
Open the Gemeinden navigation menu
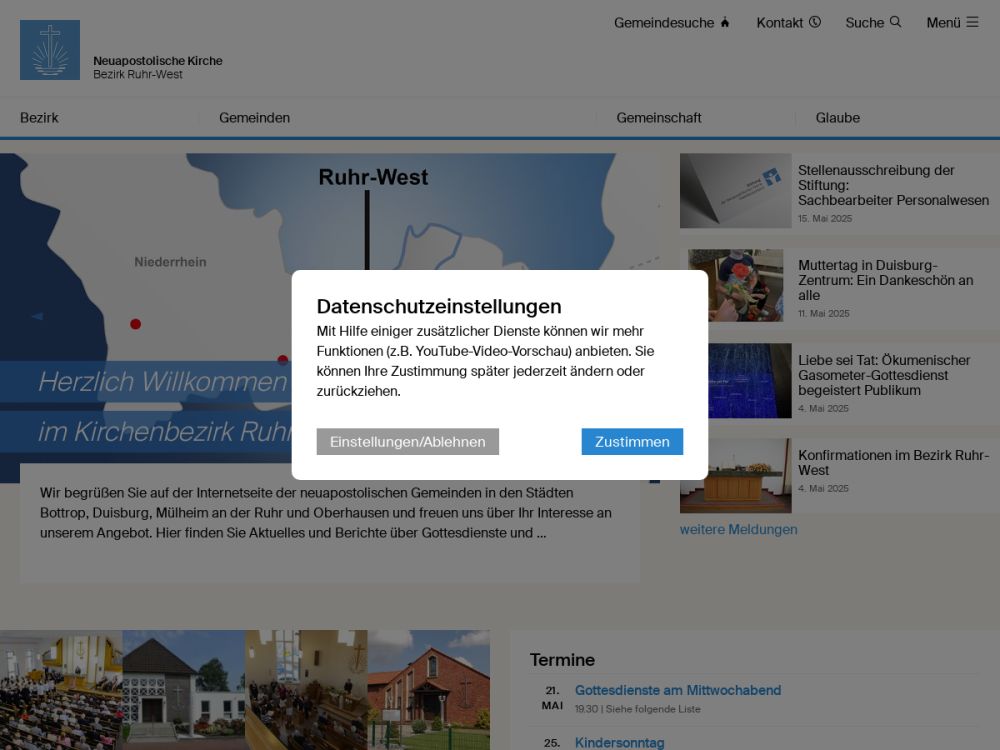coord(255,118)
